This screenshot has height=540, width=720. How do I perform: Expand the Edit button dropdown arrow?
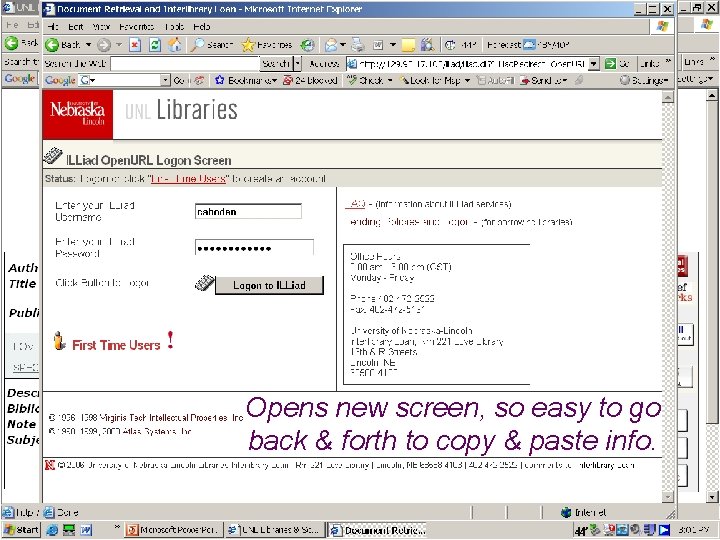(x=393, y=45)
